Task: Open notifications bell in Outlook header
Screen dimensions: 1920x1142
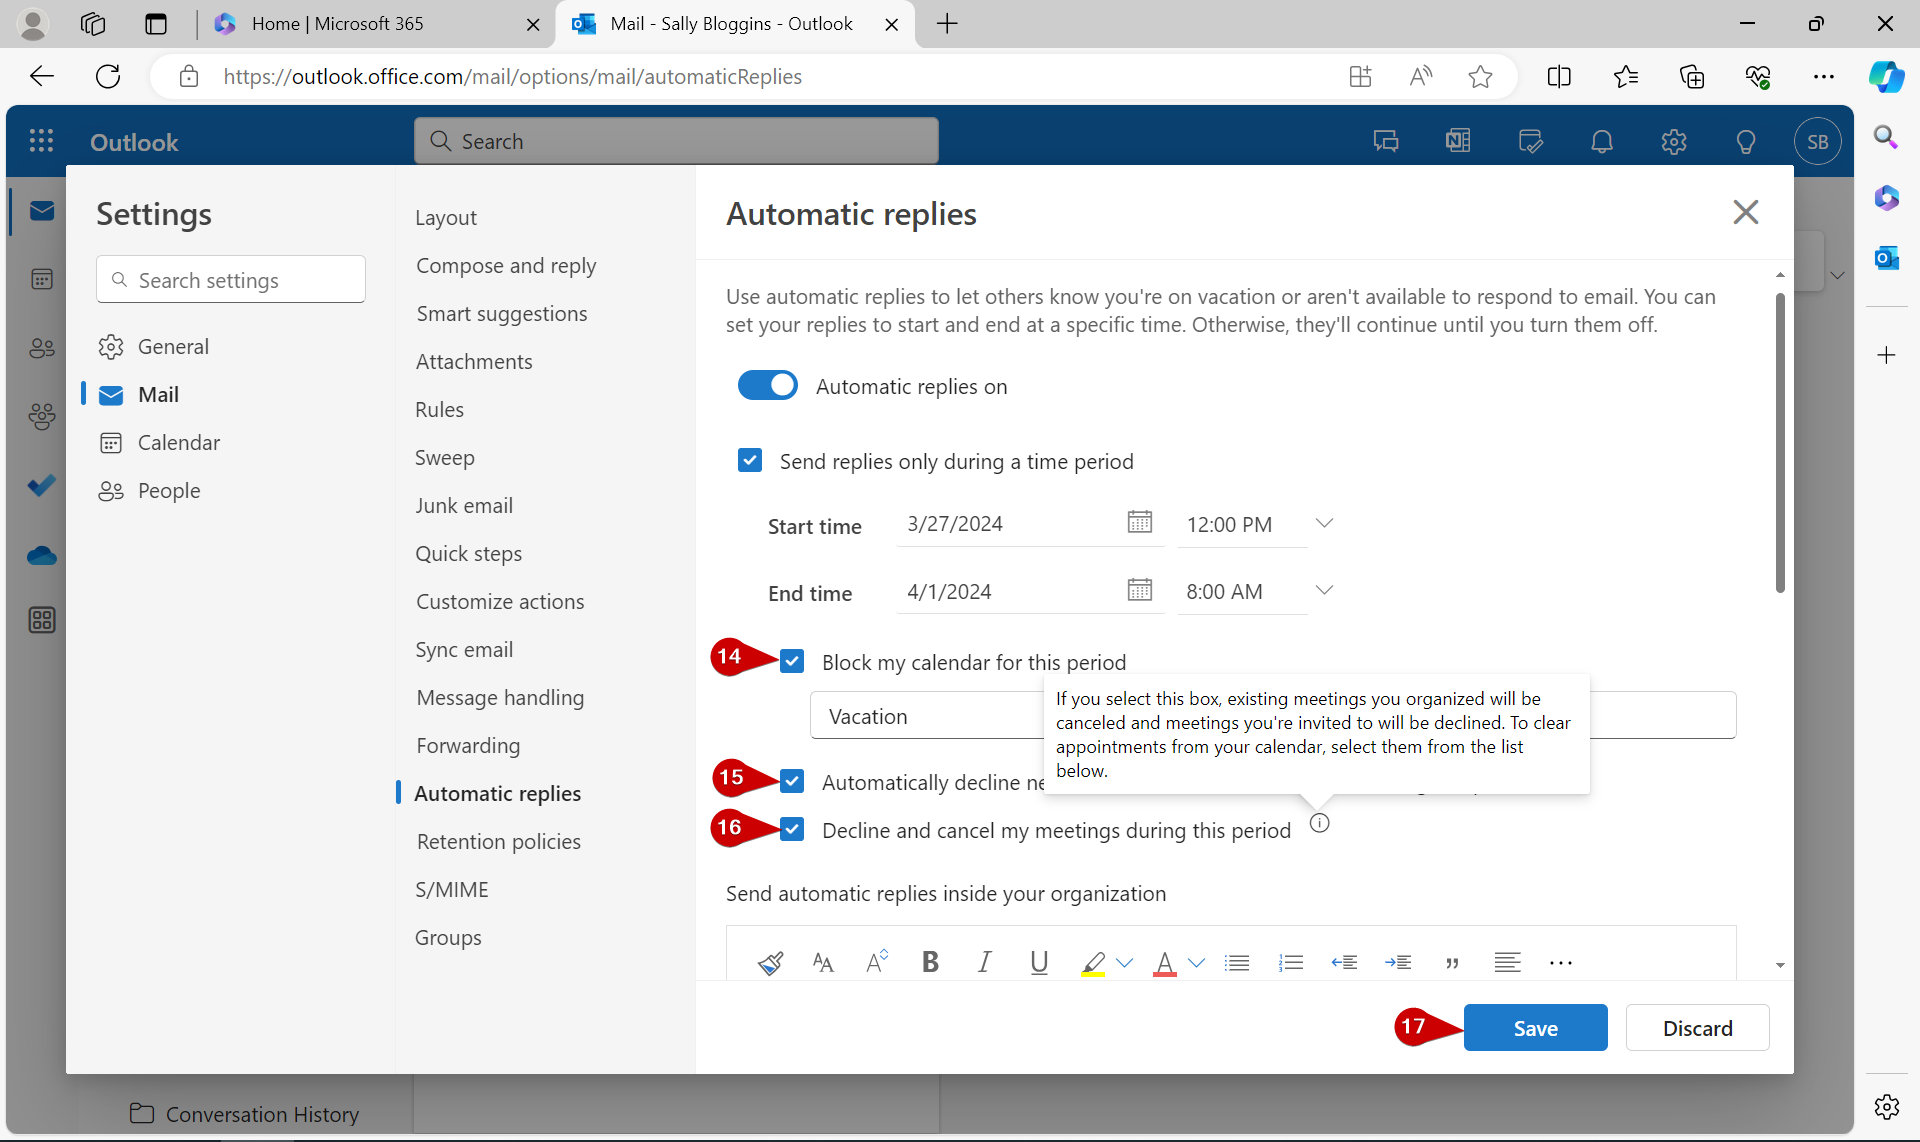Action: [1602, 141]
